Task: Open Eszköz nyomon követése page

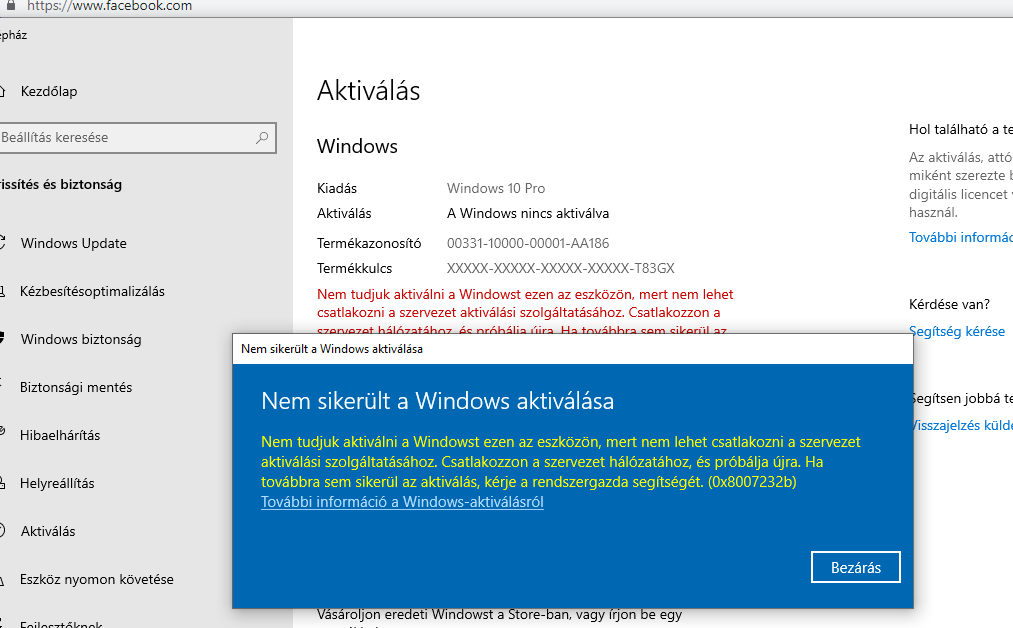Action: [96, 579]
